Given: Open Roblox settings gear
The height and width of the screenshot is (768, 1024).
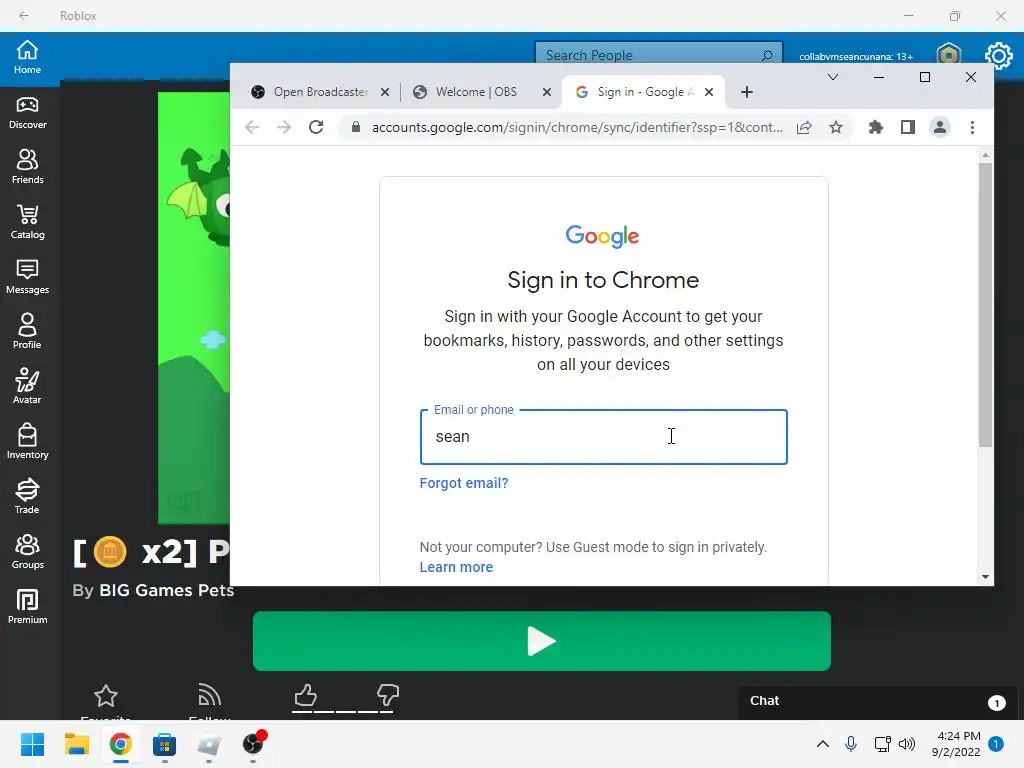Looking at the screenshot, I should pyautogui.click(x=999, y=56).
